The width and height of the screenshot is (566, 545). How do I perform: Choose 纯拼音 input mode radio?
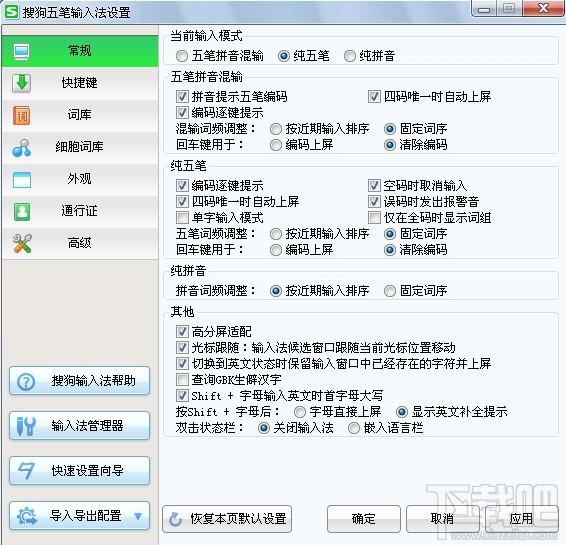pos(349,56)
